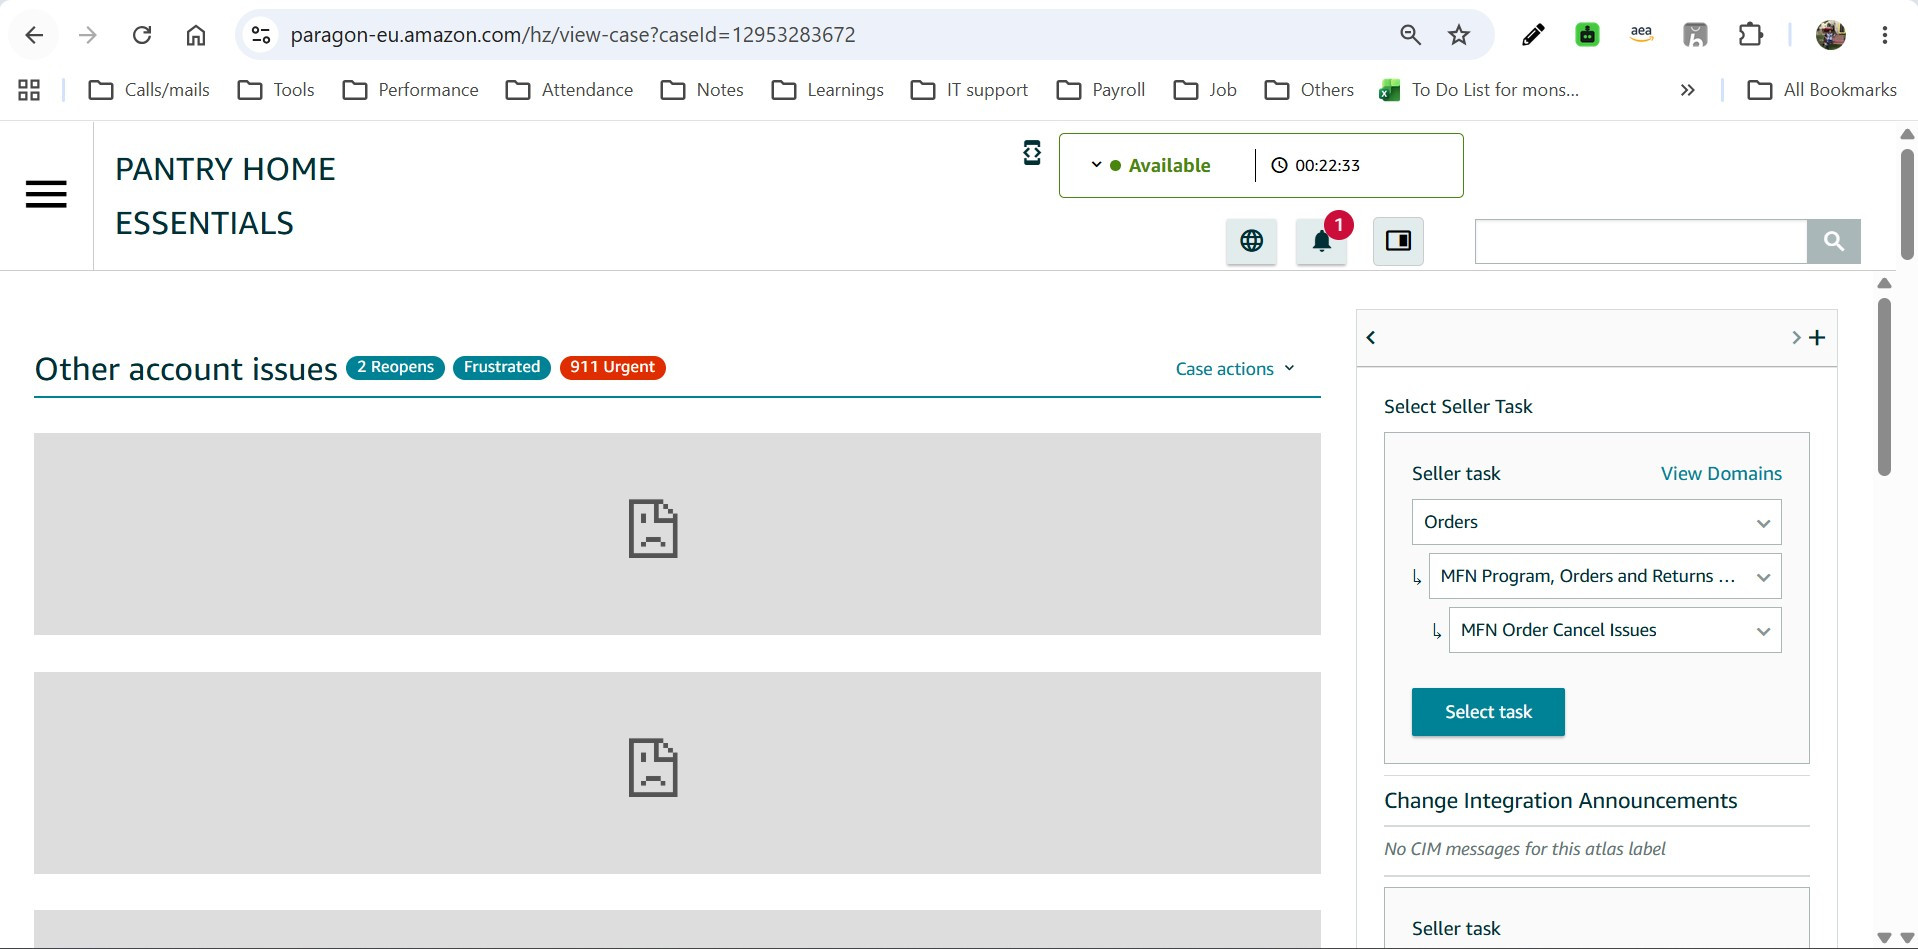The image size is (1918, 949).
Task: Open the IT support bookmark folder
Action: pos(970,90)
